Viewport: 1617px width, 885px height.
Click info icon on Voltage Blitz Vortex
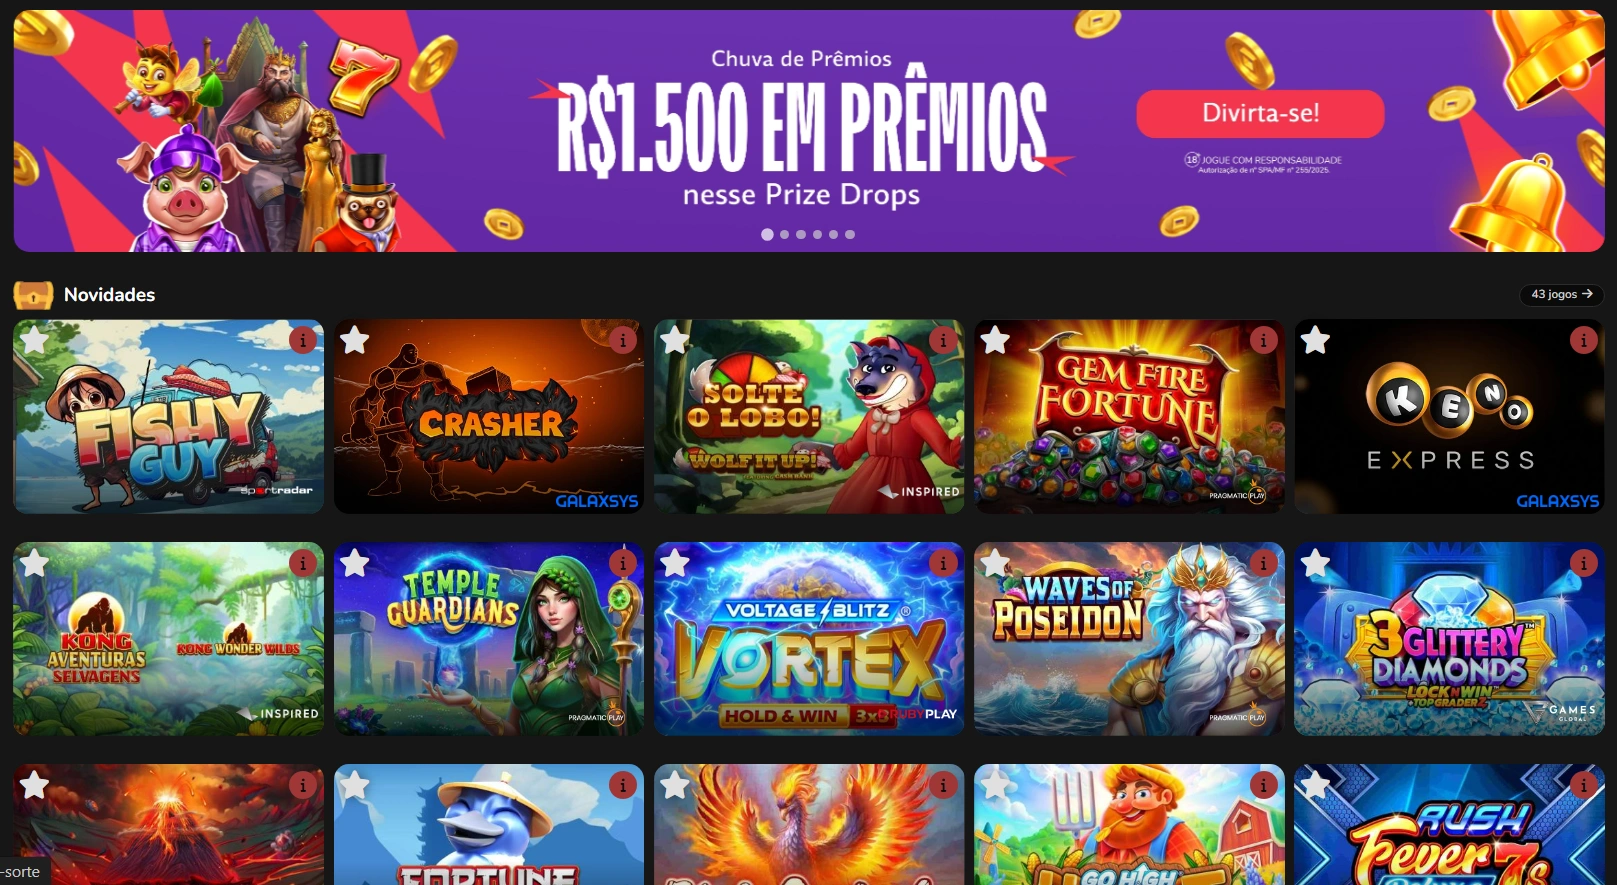click(x=943, y=563)
